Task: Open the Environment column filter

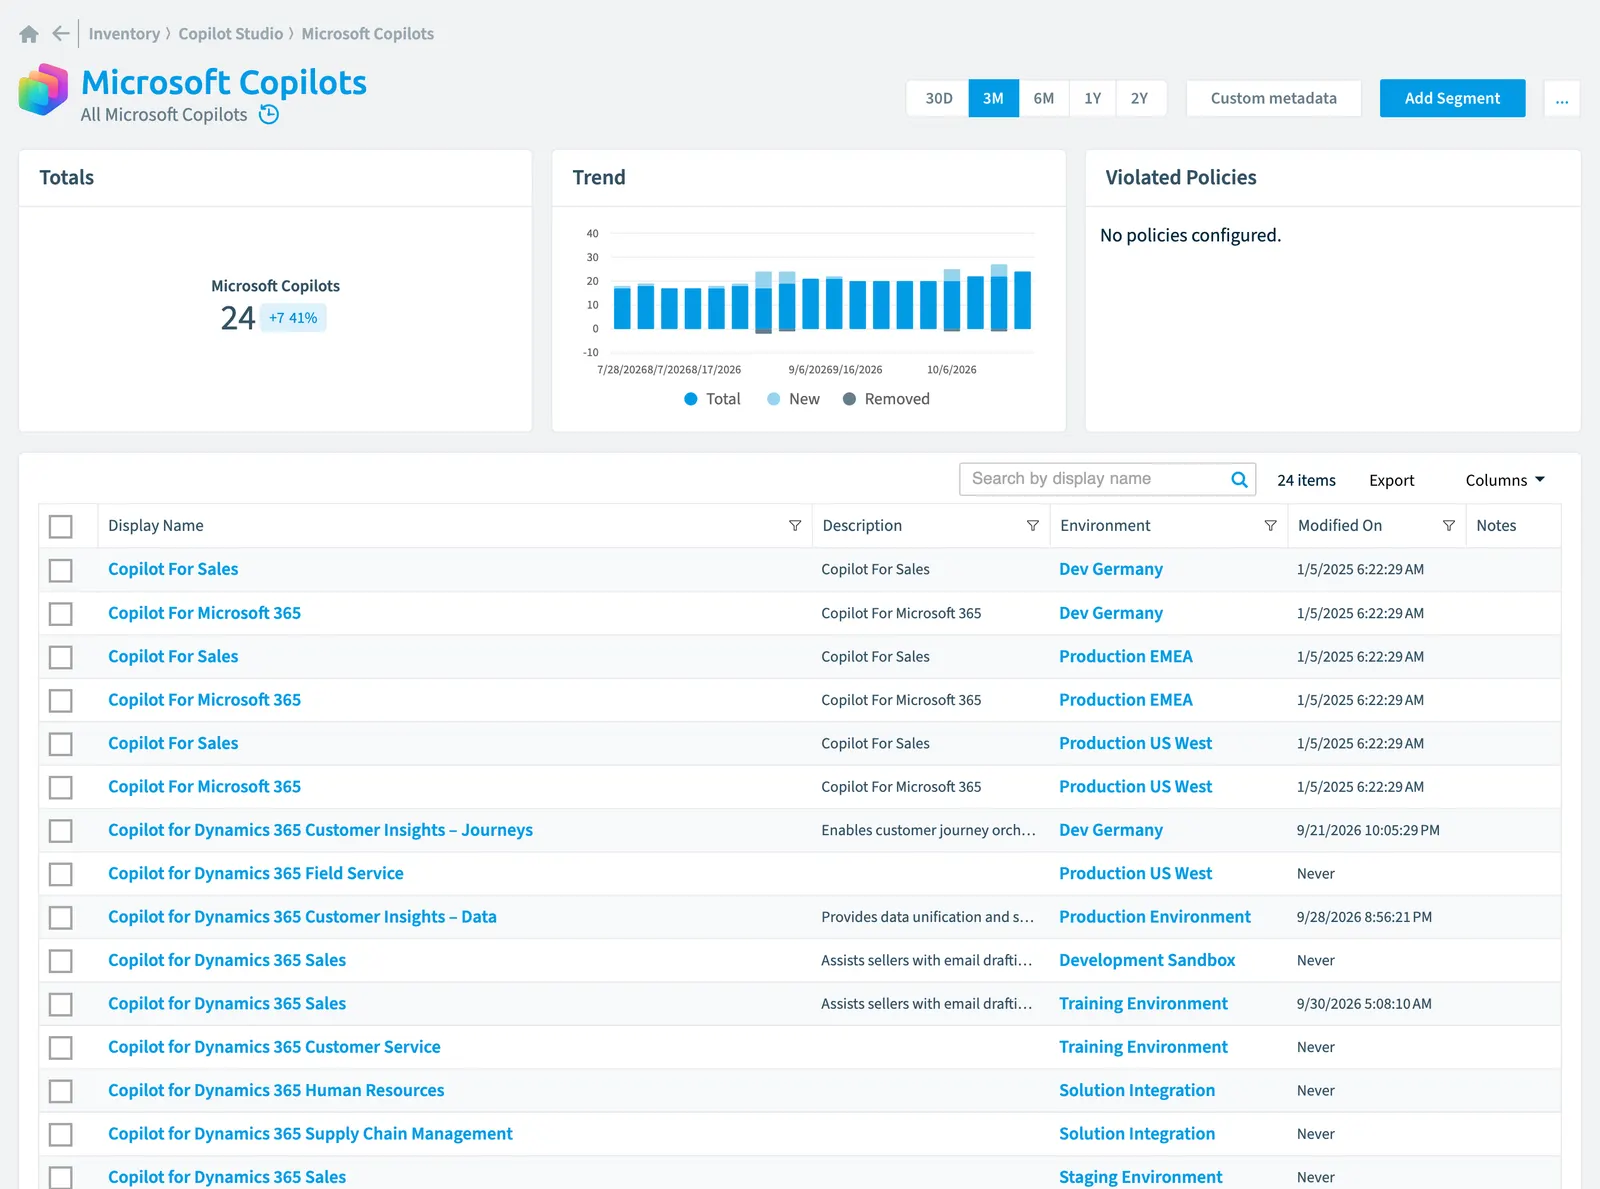Action: [1270, 526]
